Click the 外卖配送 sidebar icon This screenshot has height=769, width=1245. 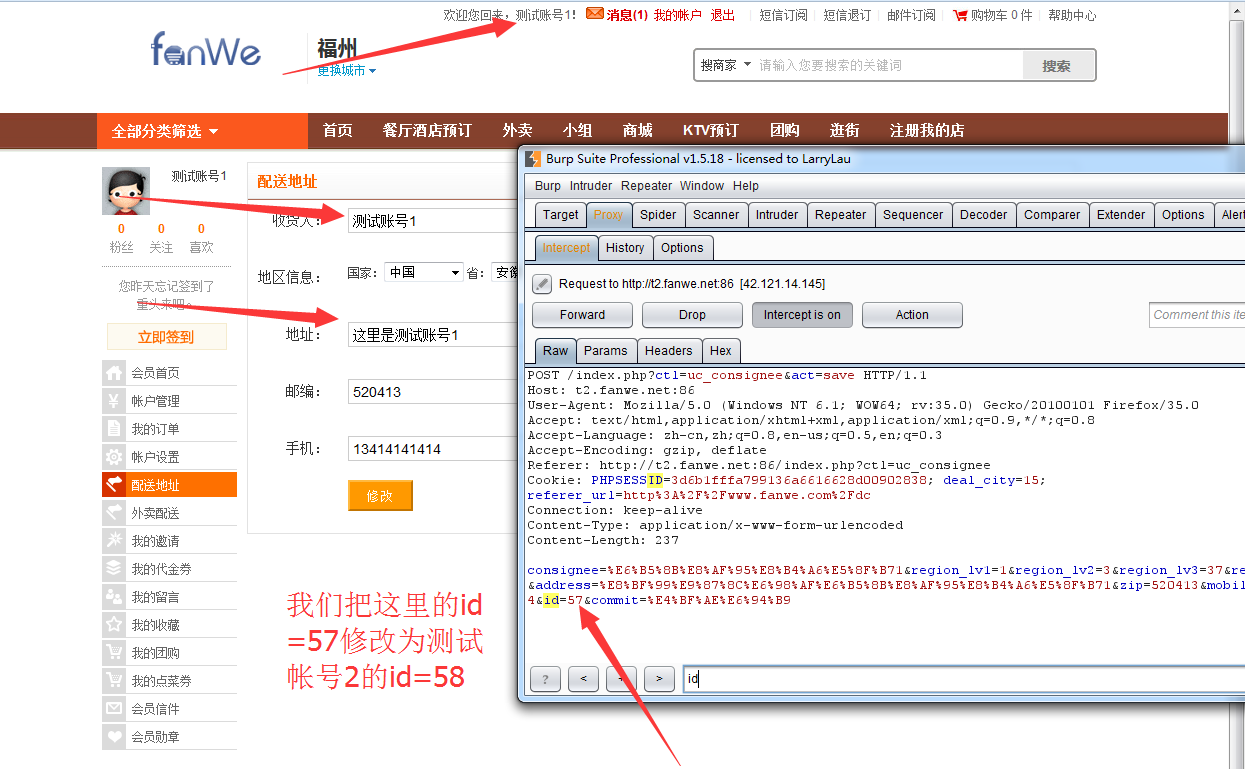114,513
